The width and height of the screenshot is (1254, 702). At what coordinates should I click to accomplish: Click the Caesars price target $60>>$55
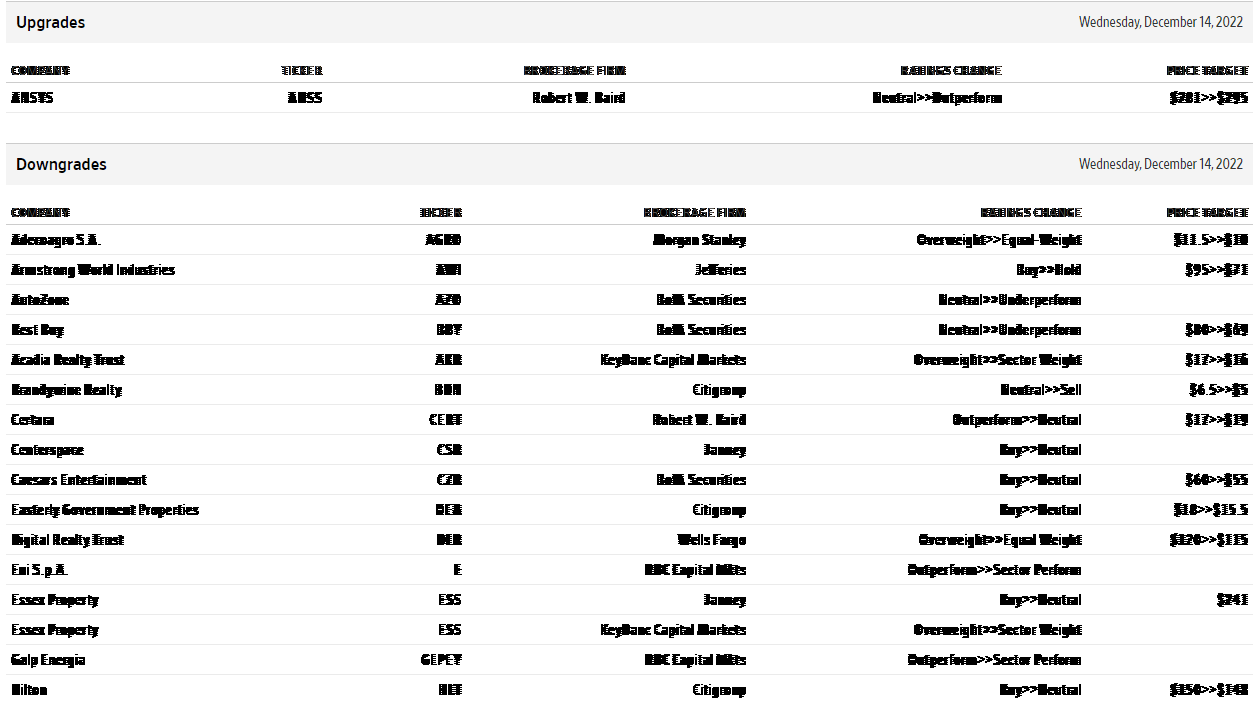point(1217,480)
